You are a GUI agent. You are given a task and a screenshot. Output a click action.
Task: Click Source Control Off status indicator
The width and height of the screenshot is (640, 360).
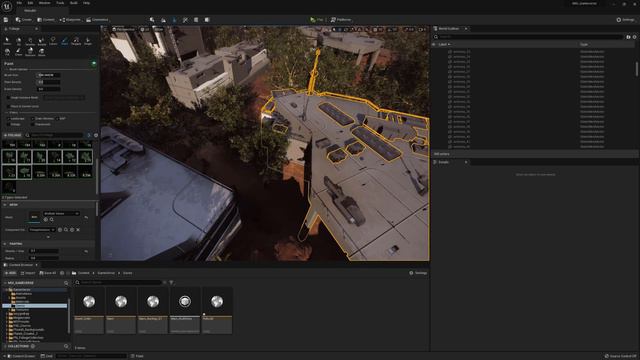620,356
